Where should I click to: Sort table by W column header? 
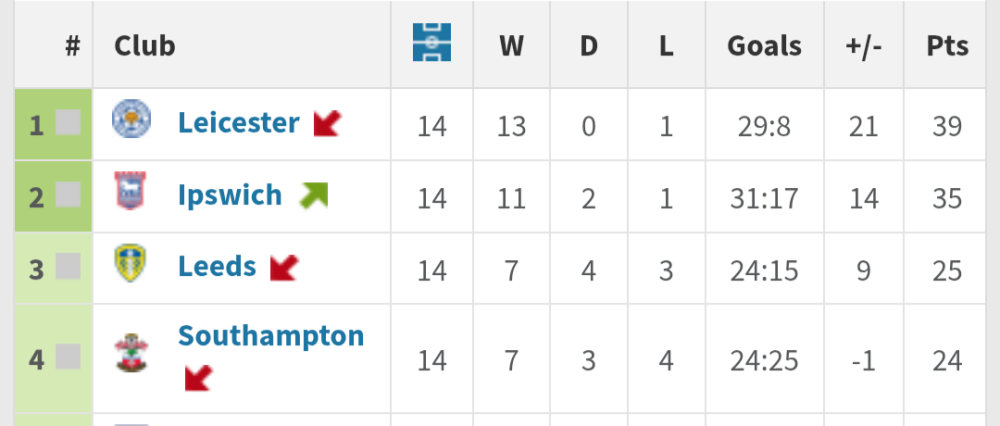pos(511,46)
